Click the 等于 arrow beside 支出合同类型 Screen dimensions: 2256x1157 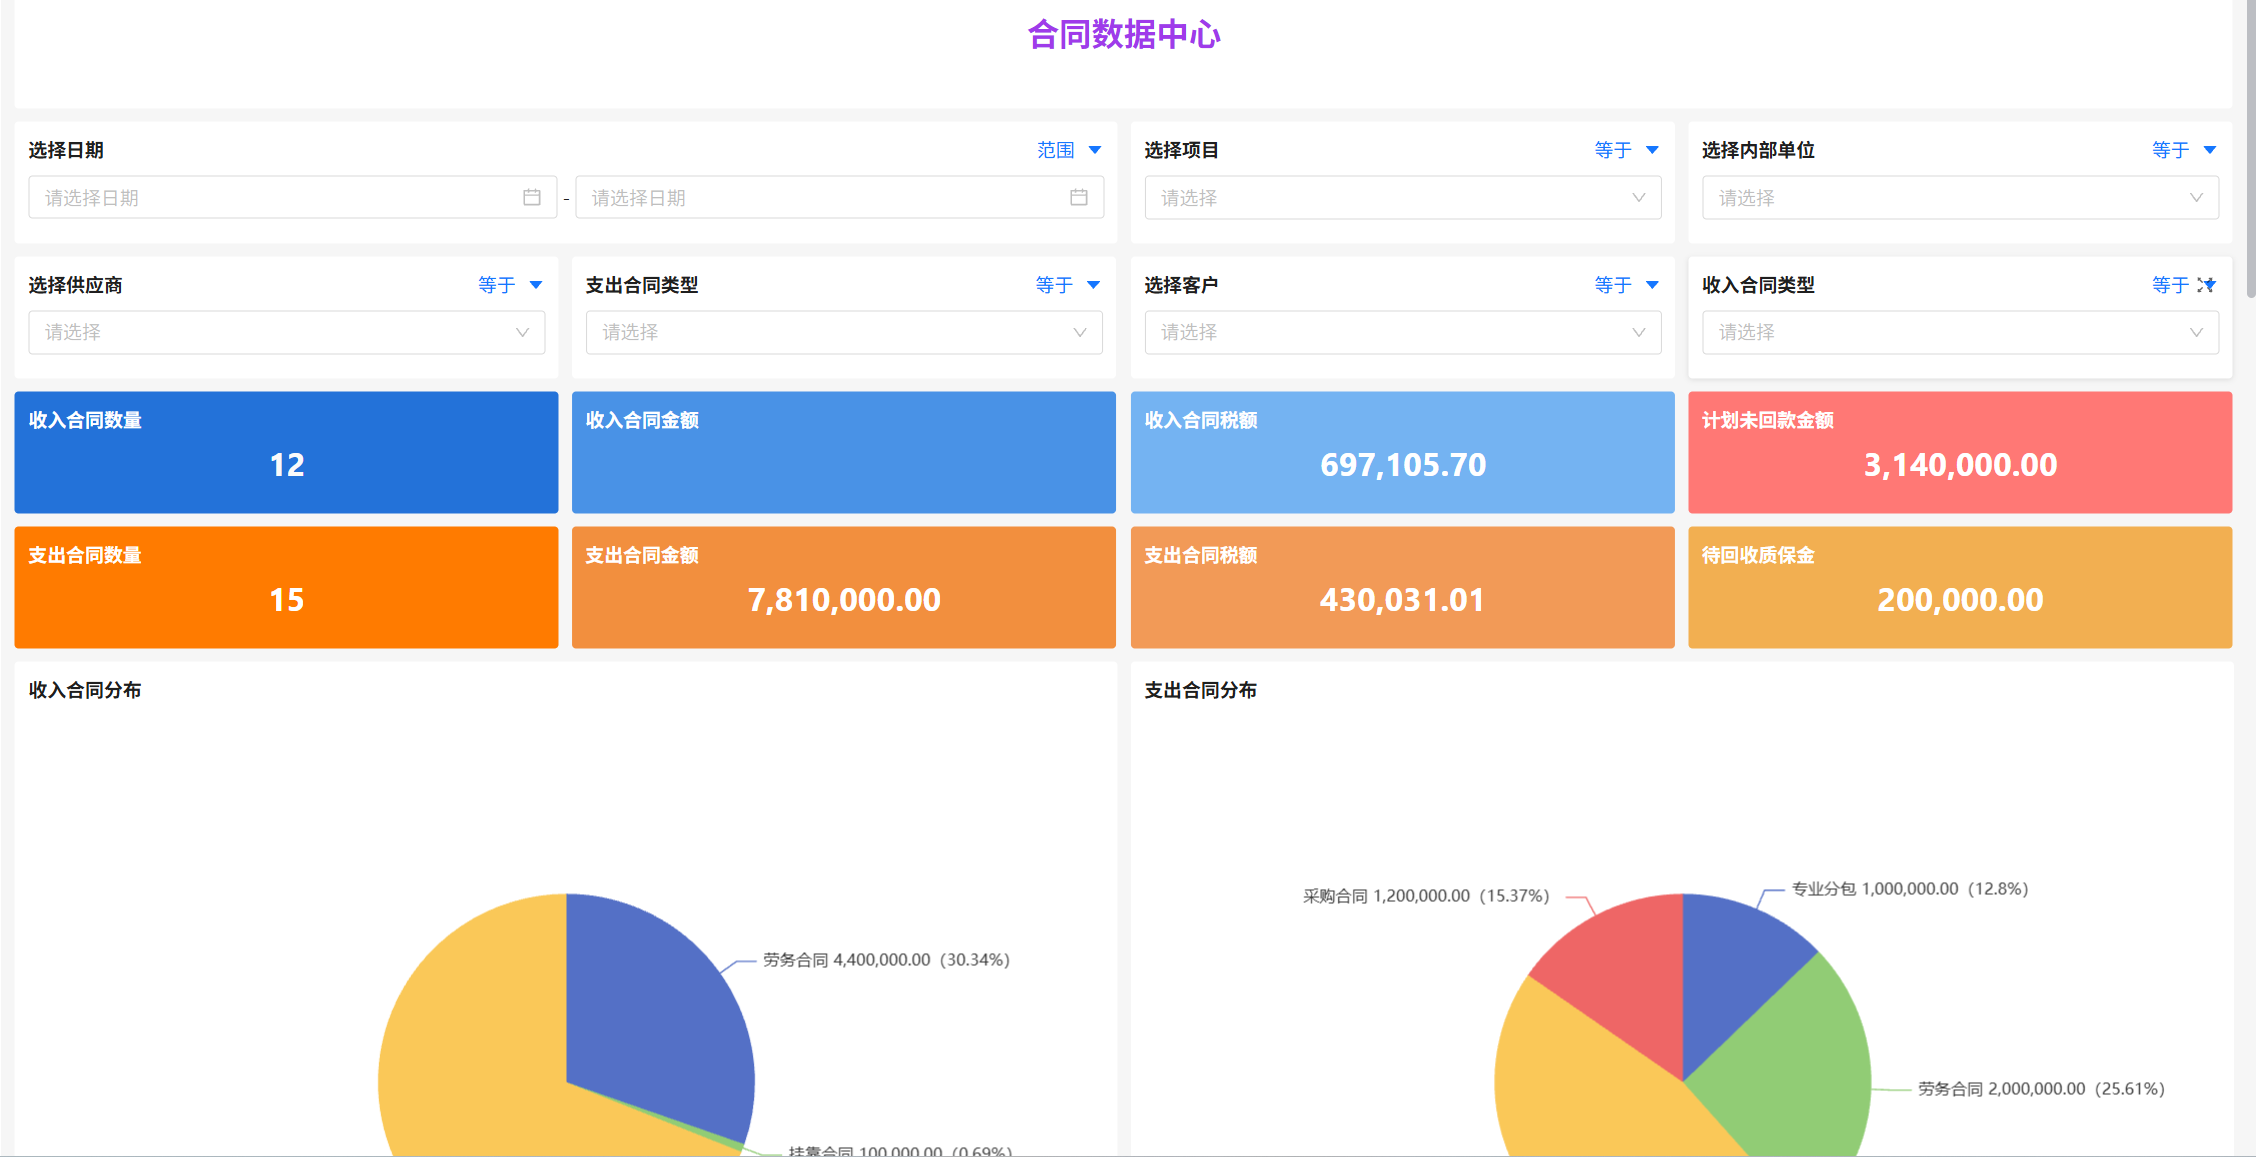coord(1093,285)
